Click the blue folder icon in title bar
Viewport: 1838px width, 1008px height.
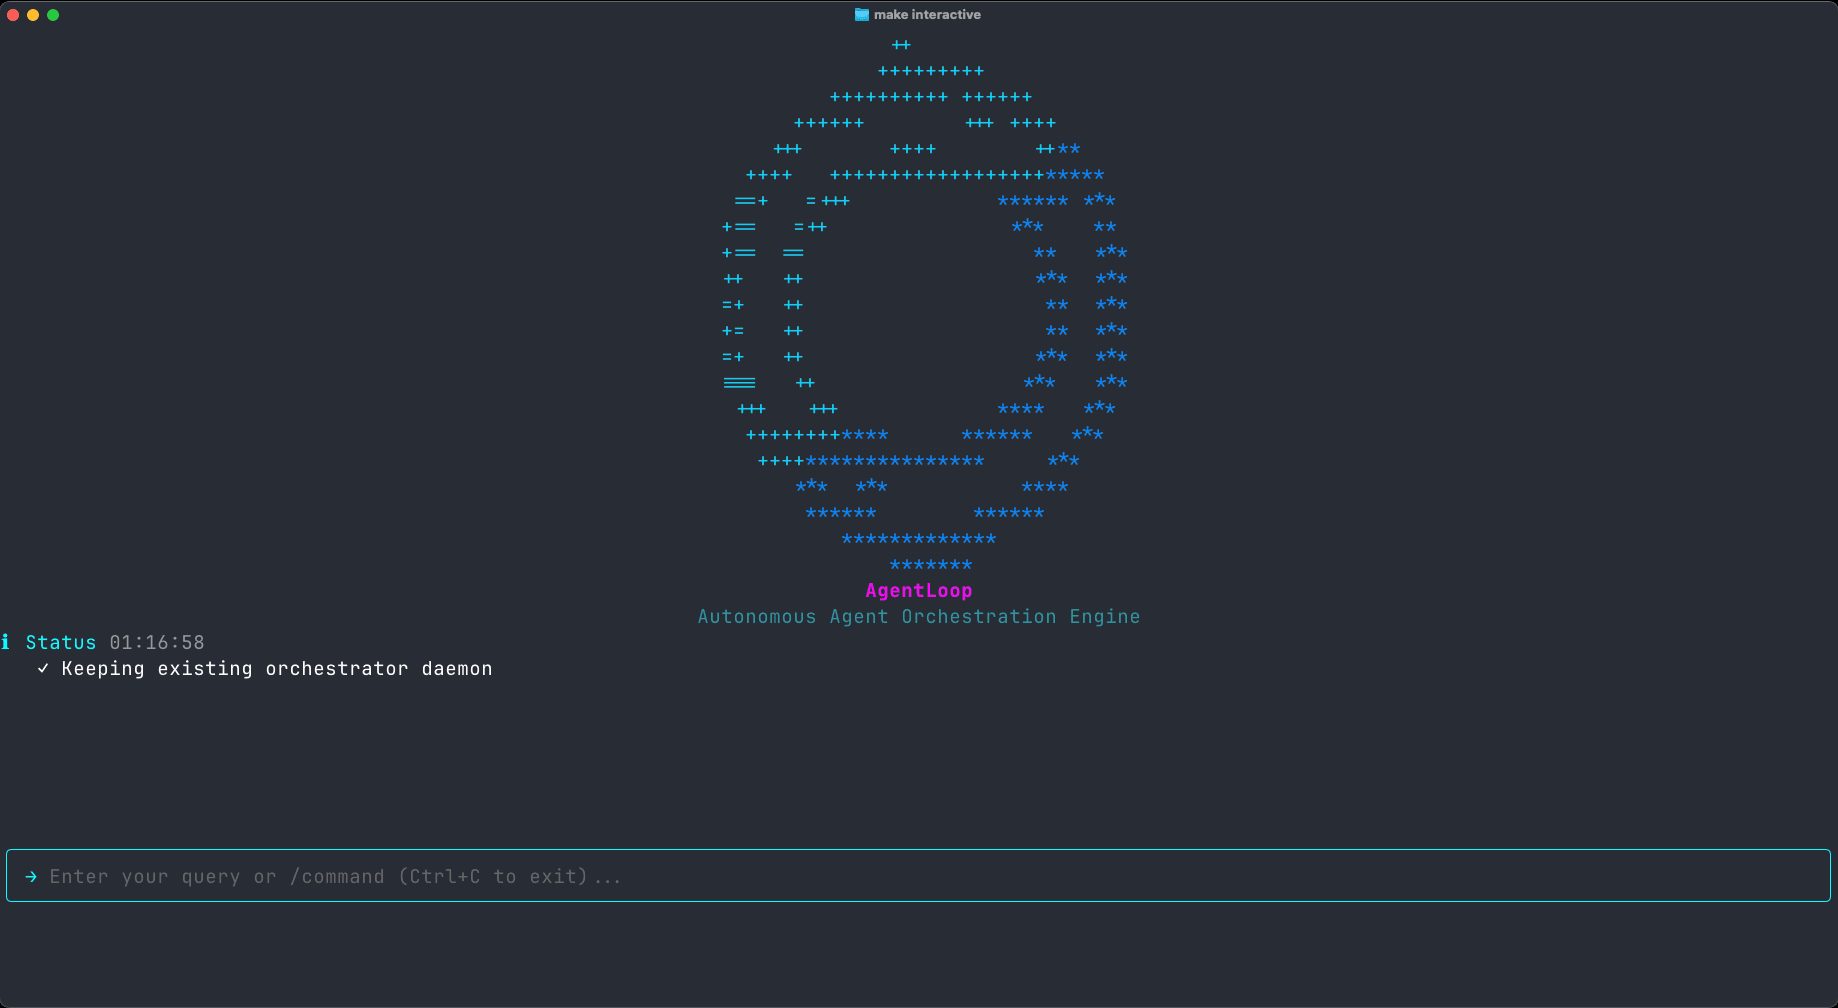(x=861, y=14)
